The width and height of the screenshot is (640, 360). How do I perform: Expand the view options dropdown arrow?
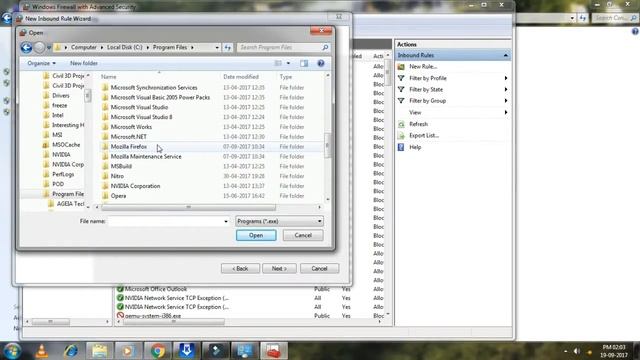click(288, 63)
